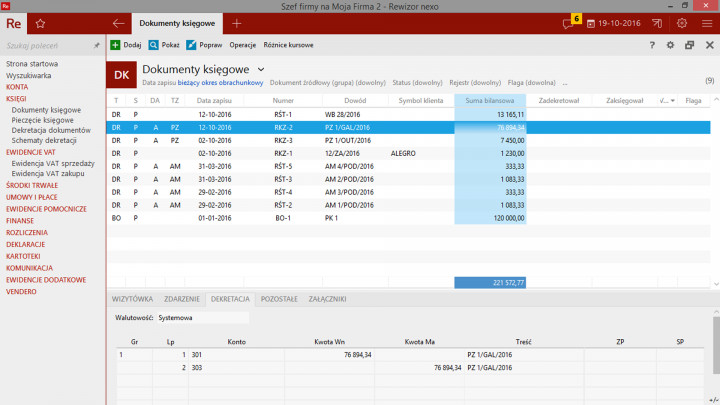
Task: Open the hamburger menu in title bar
Action: point(707,23)
